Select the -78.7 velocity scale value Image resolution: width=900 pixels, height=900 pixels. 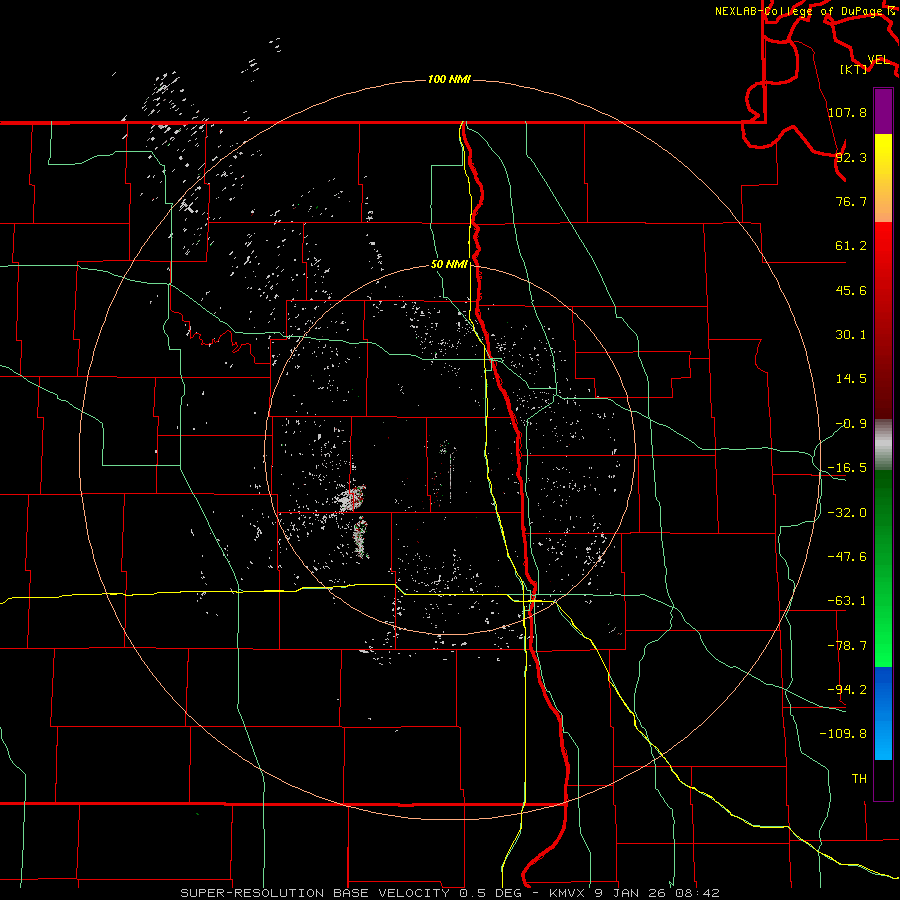tap(847, 646)
